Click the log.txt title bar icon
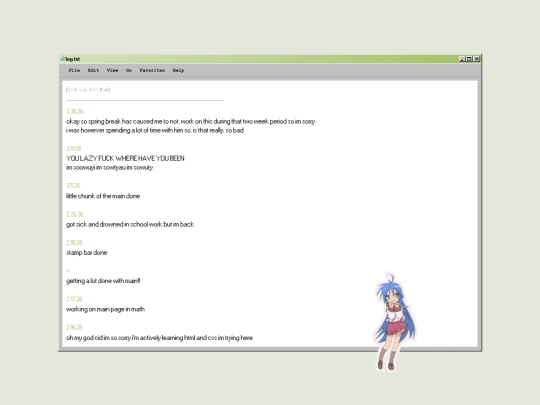The image size is (540, 405). 63,59
